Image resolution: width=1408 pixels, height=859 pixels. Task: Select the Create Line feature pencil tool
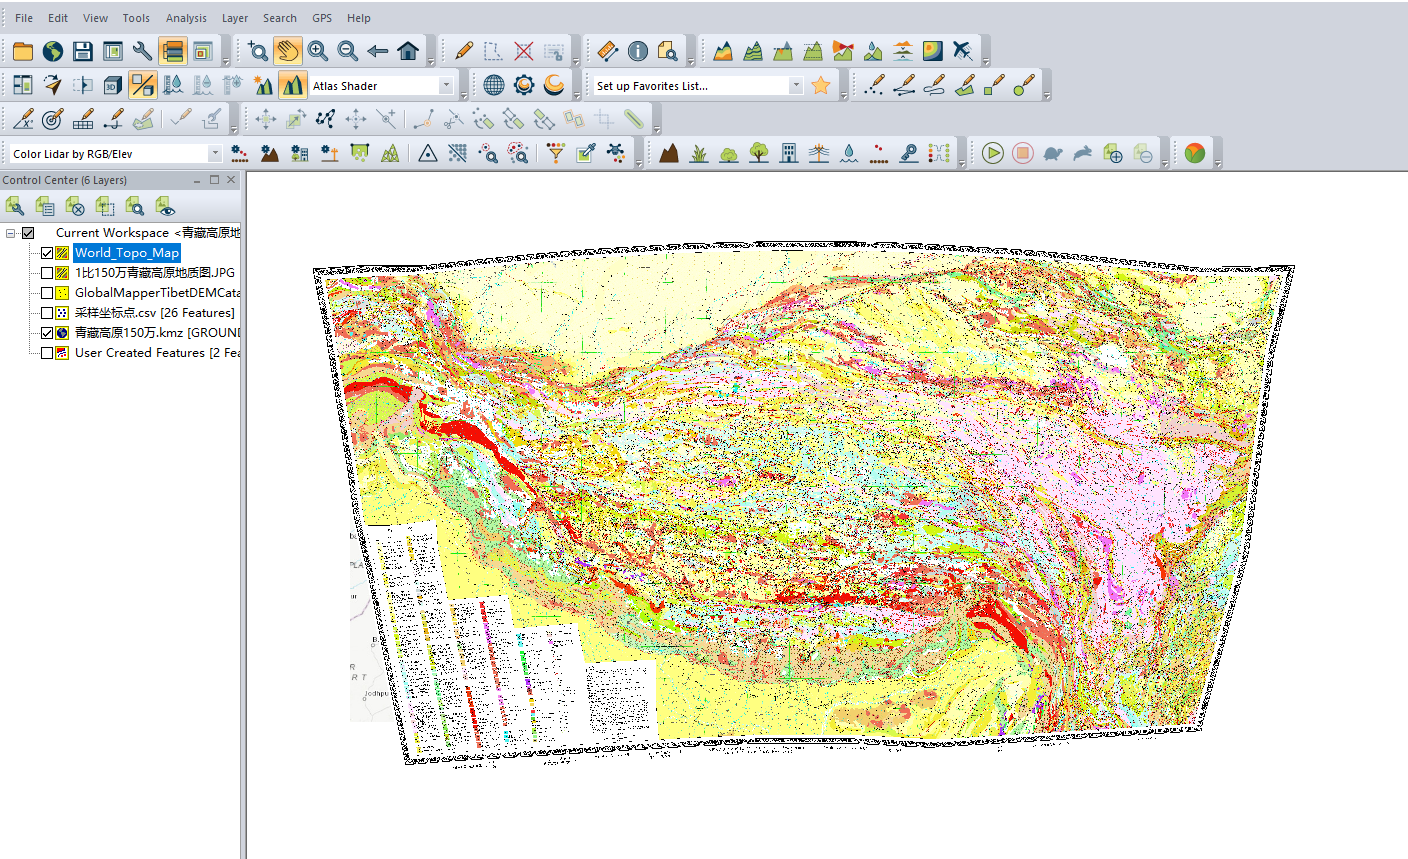904,85
